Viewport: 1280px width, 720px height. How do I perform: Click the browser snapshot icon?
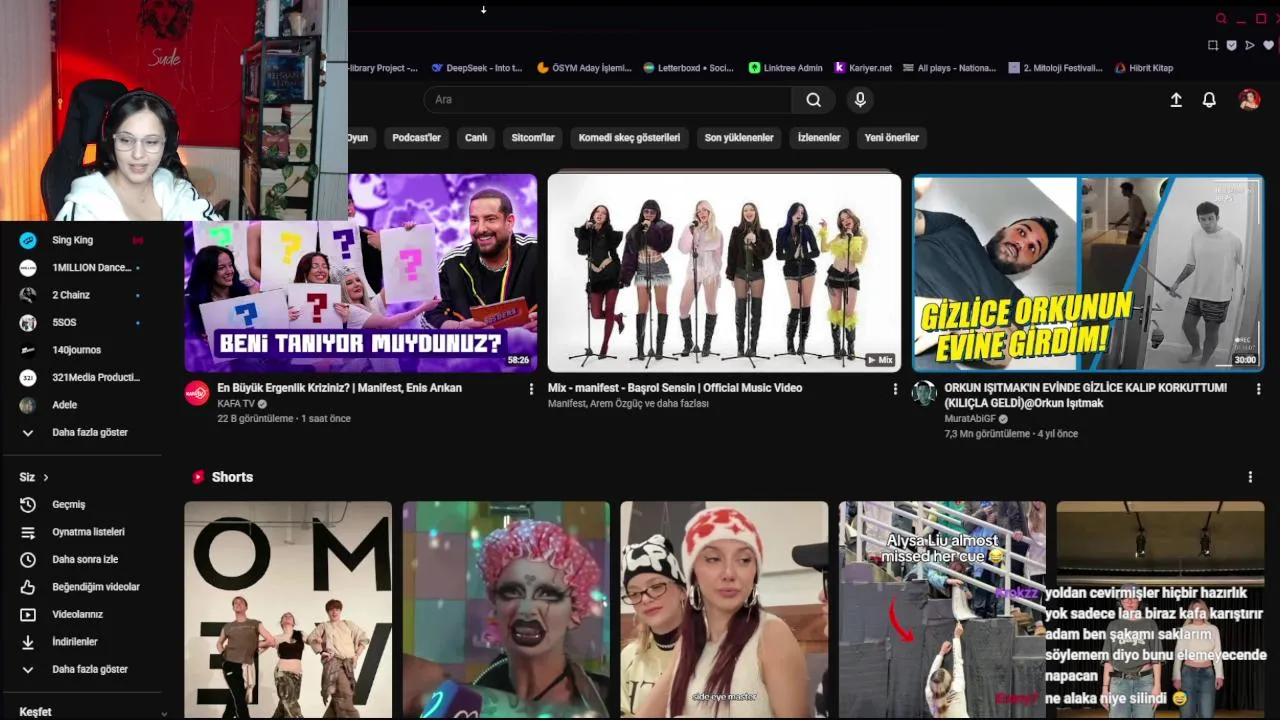pyautogui.click(x=1213, y=45)
